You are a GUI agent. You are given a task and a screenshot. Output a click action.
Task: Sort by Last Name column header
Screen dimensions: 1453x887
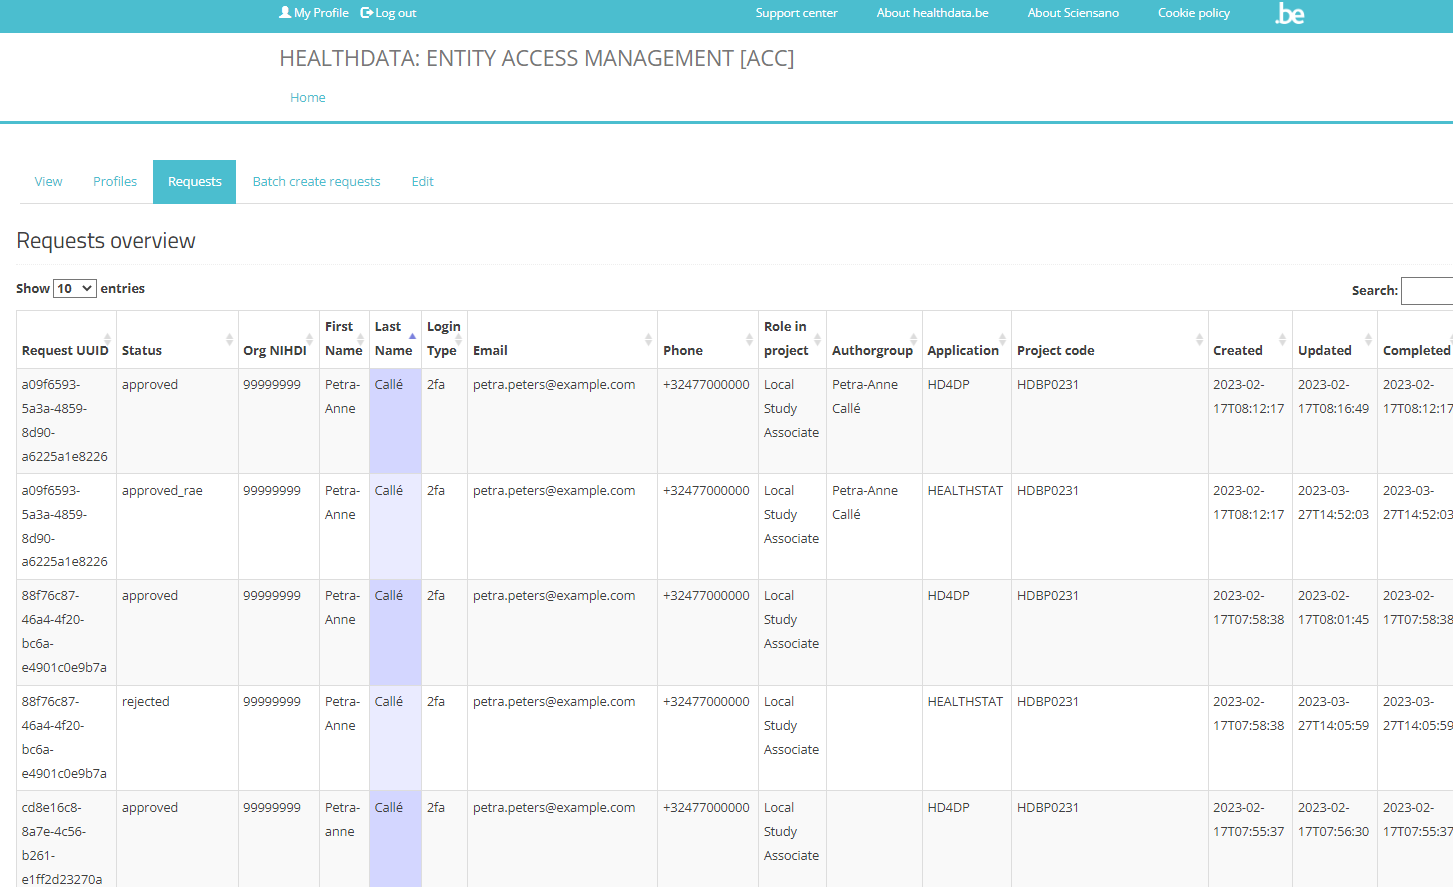coord(393,339)
